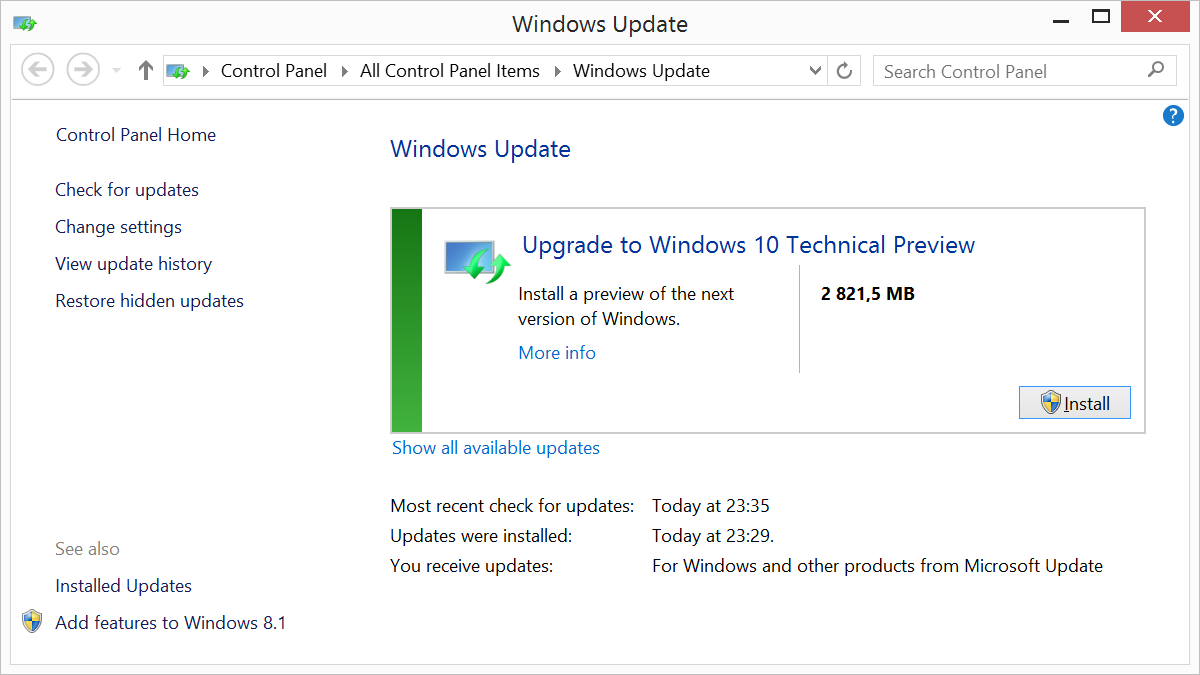Click the Upgrade to Windows 10 update icon
Screen dimensions: 1200x675
(475, 258)
